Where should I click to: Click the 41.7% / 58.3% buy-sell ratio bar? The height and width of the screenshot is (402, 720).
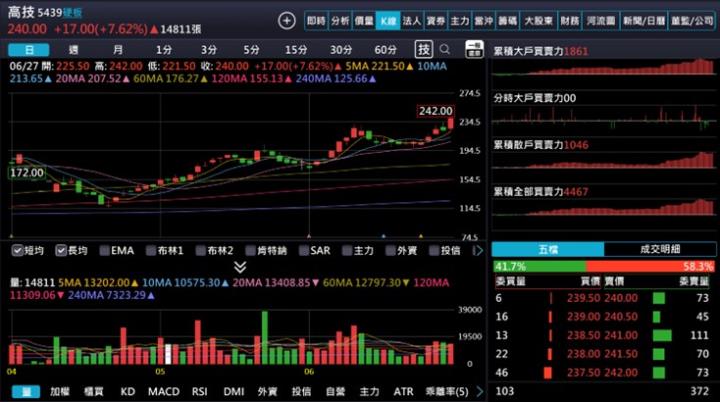(x=604, y=266)
